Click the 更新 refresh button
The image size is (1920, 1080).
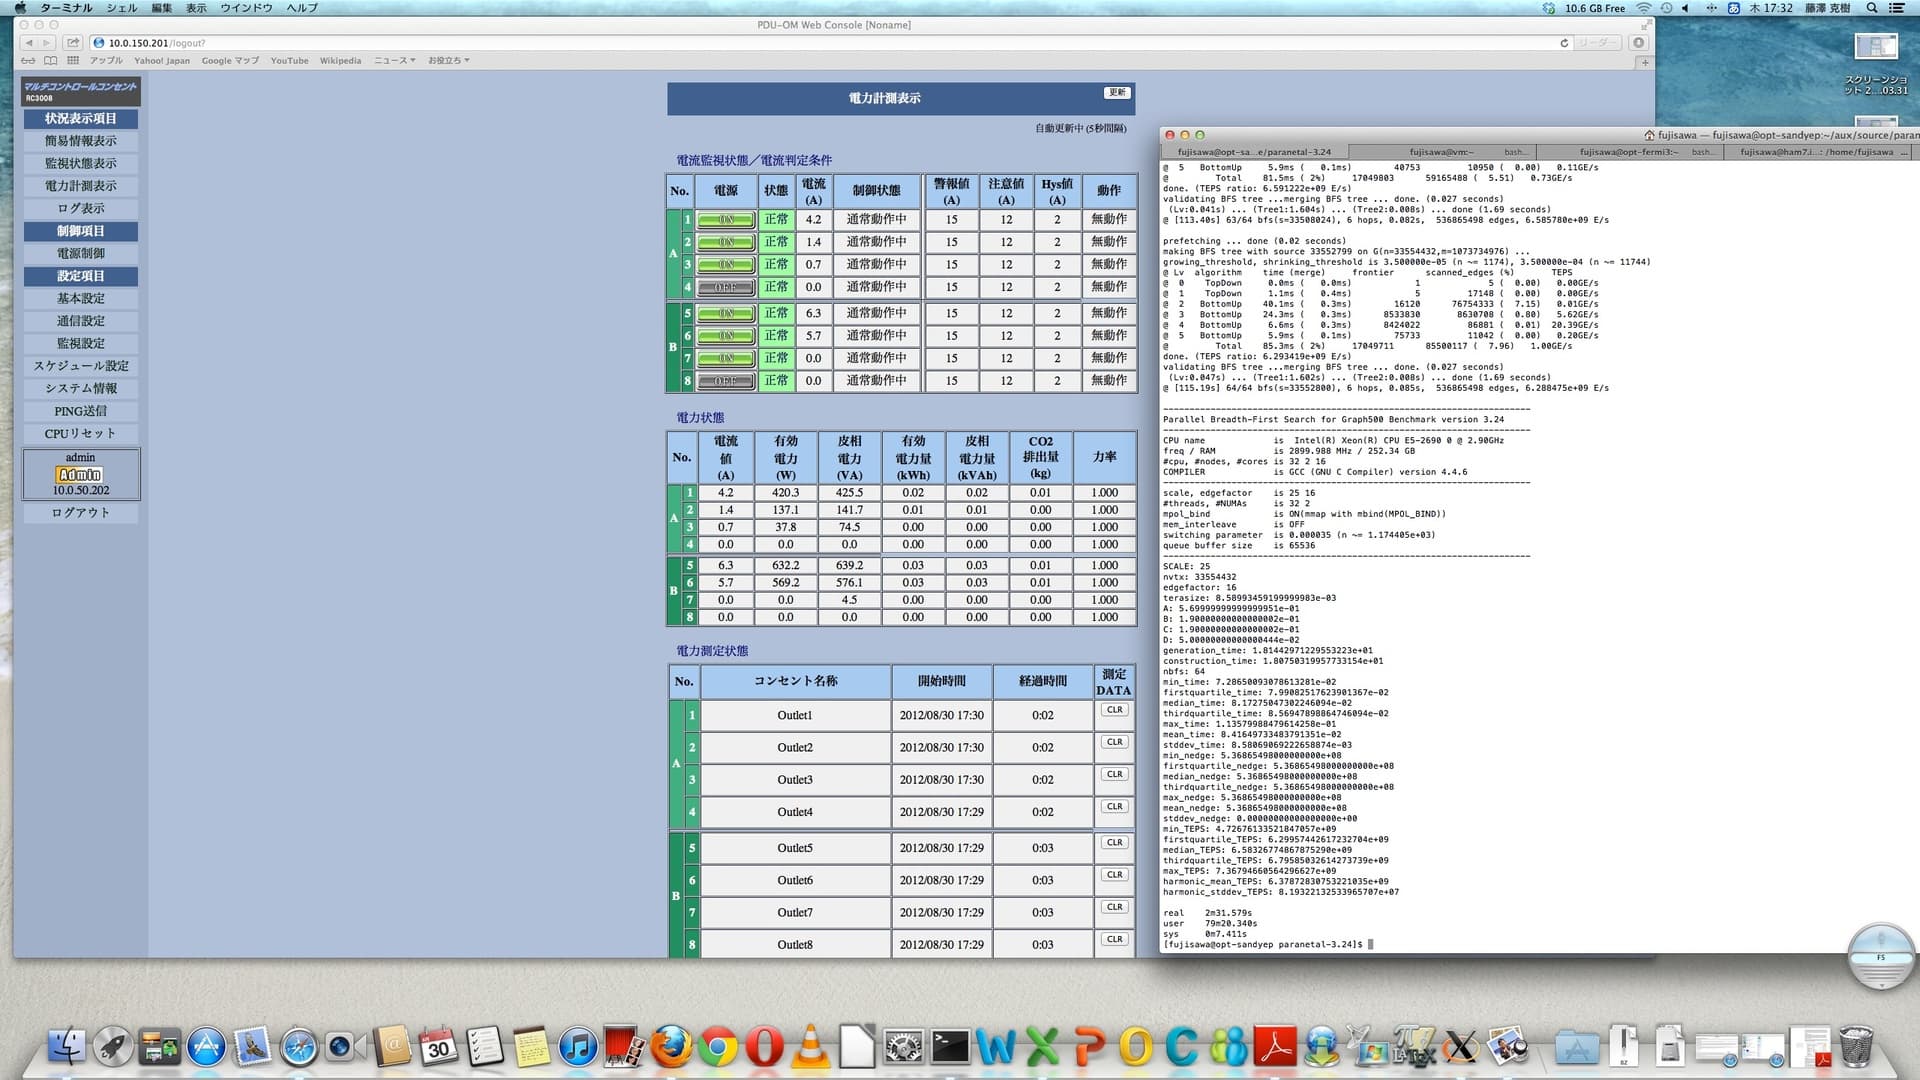[x=1117, y=92]
